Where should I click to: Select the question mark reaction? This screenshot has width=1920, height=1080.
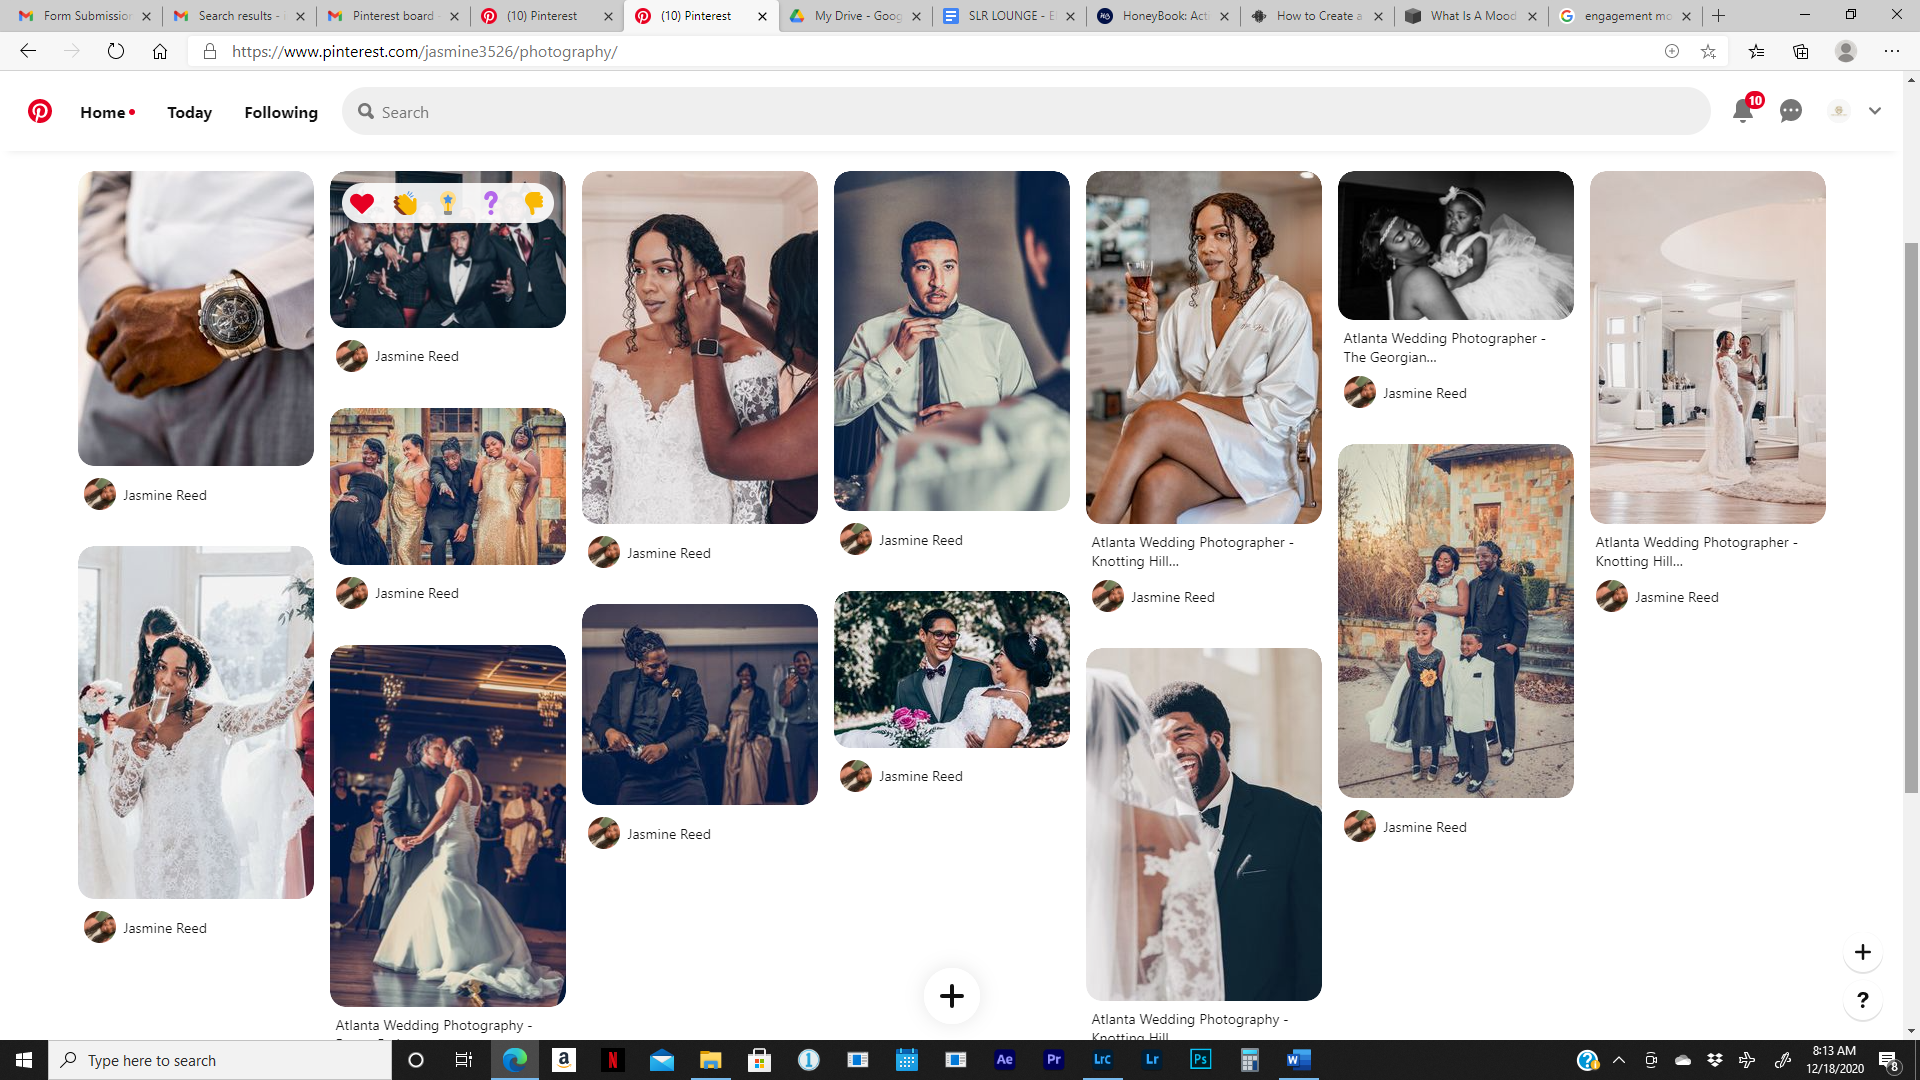[x=490, y=203]
